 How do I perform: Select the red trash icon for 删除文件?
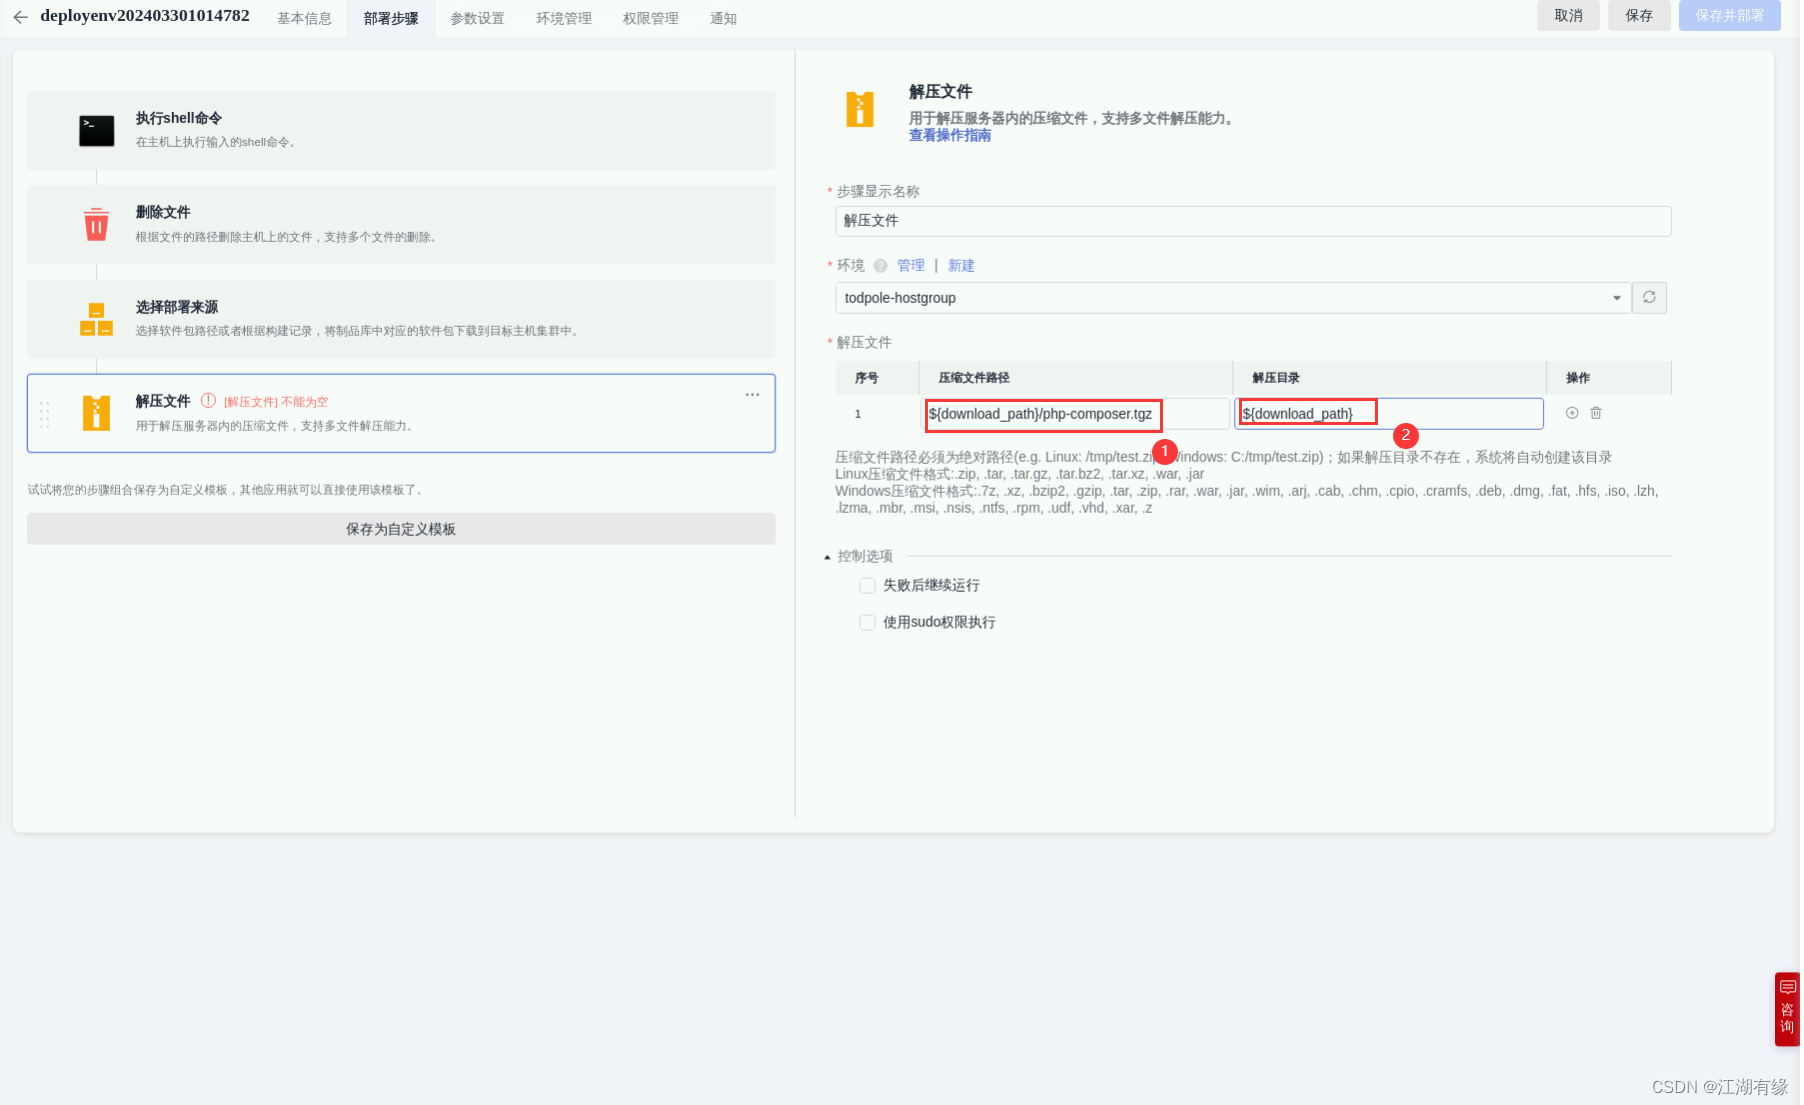coord(96,224)
